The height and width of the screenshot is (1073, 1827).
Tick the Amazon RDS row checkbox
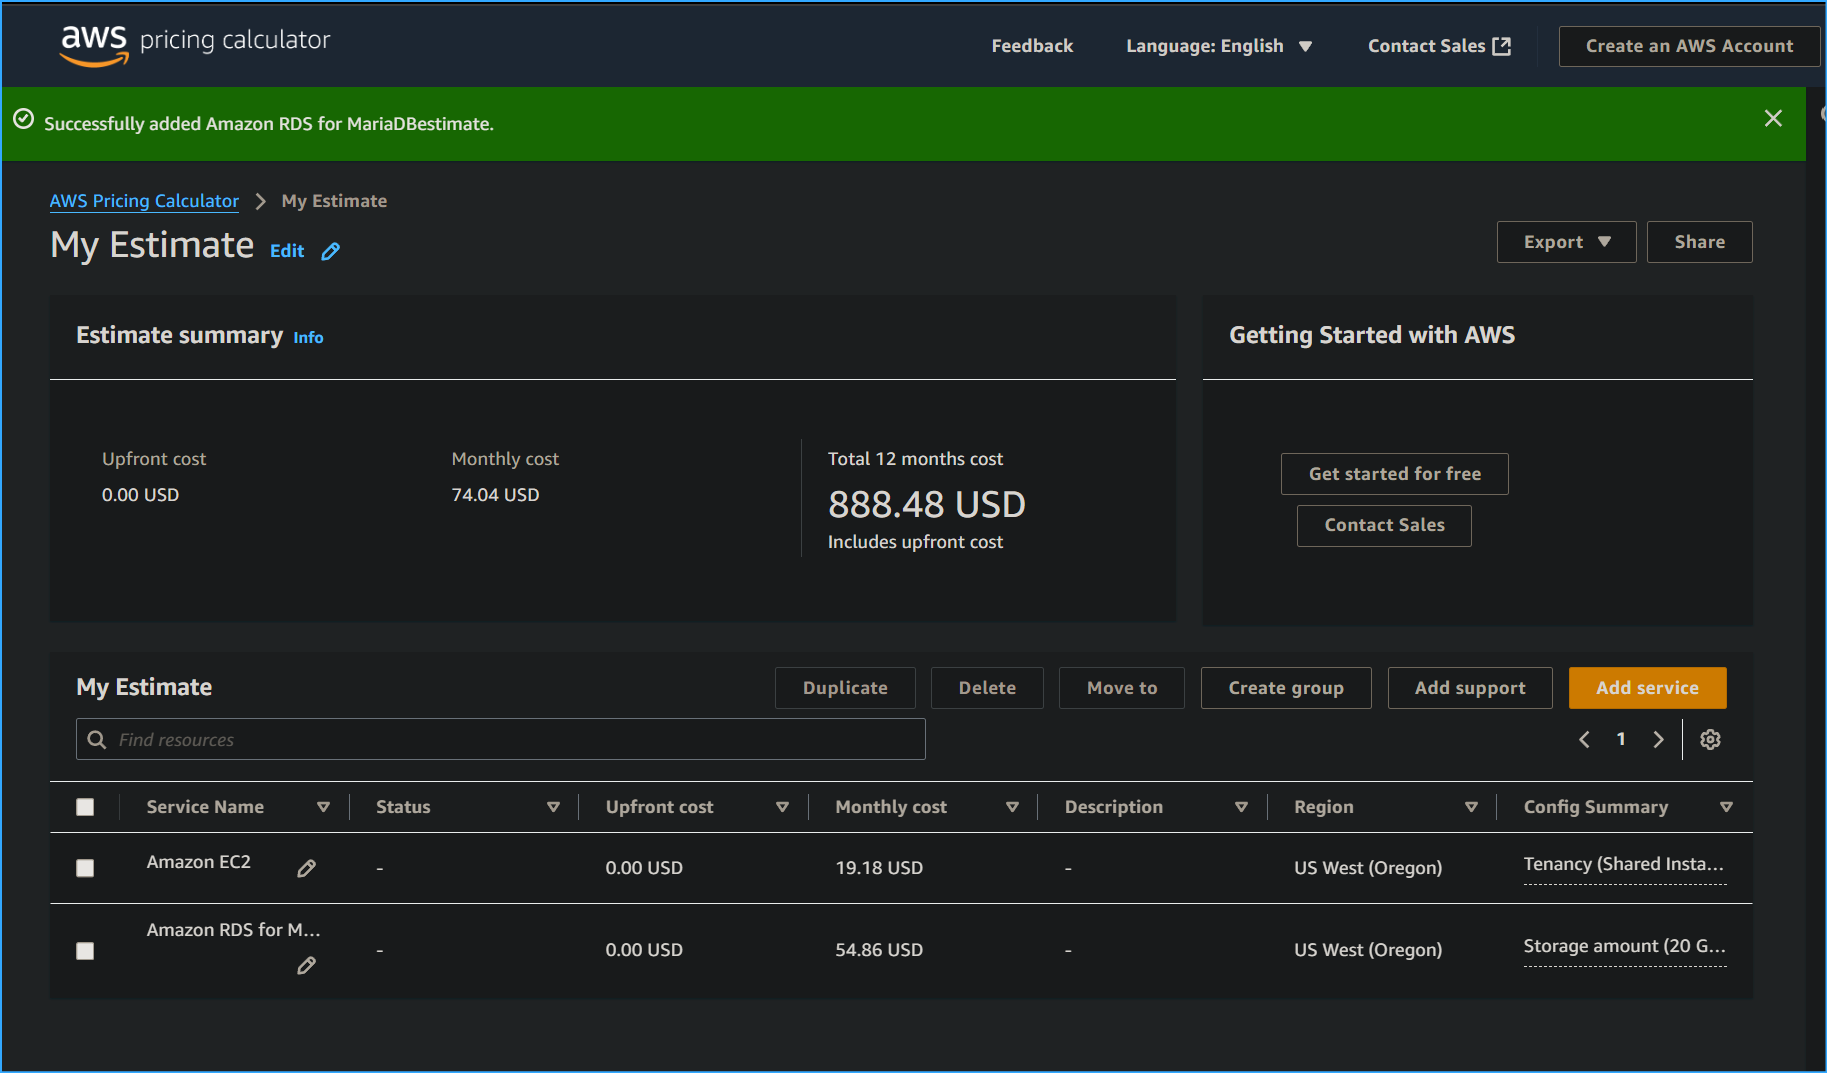(x=85, y=950)
